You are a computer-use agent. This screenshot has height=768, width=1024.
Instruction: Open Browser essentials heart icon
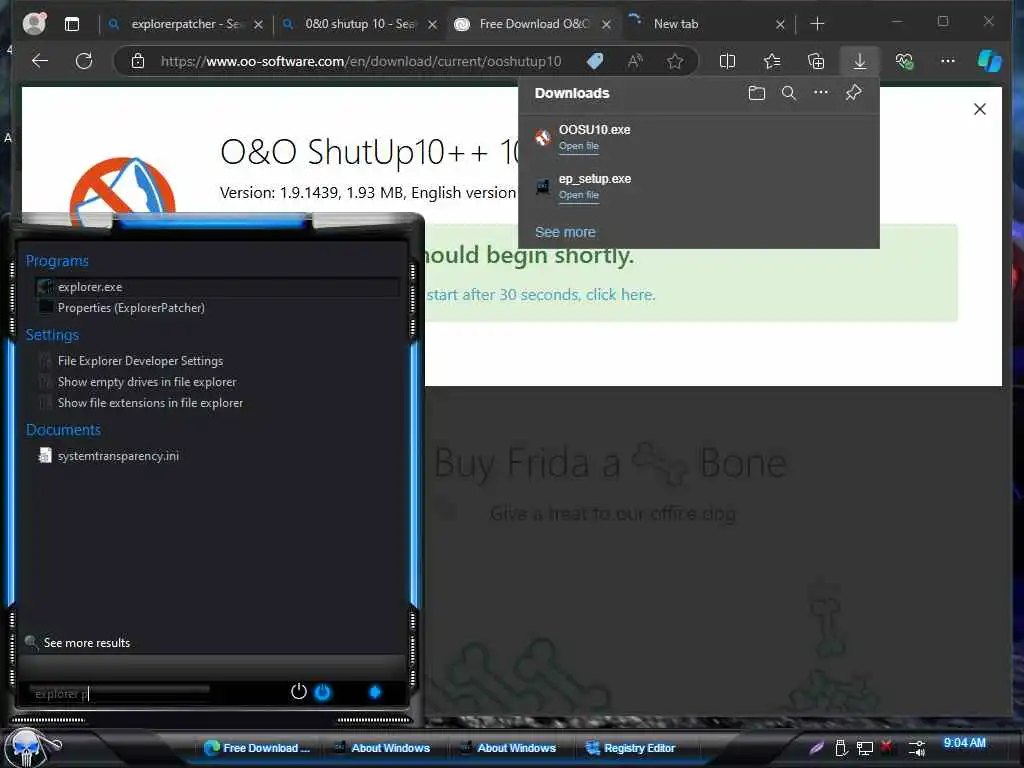pos(904,61)
